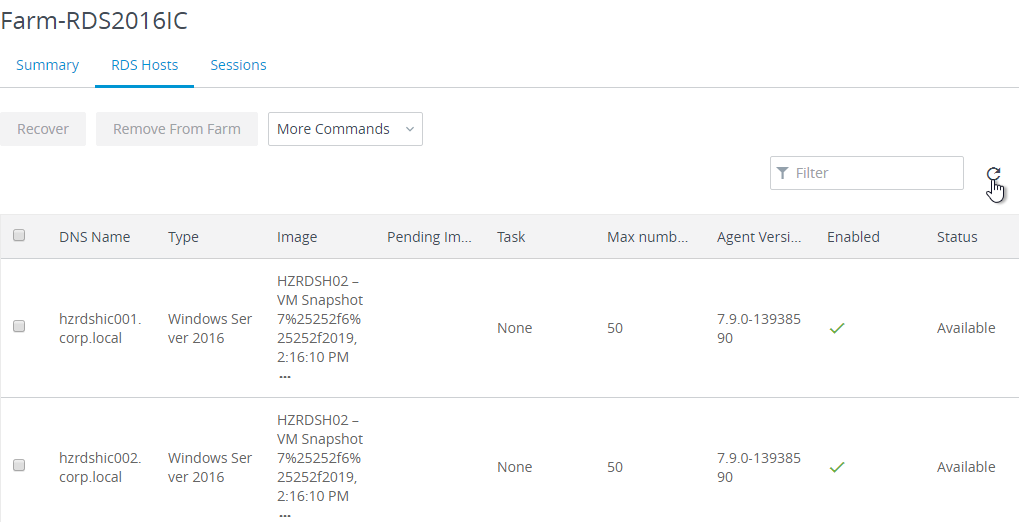Screen dimensions: 1019x522
Task: Expand image text ellipsis for hzrdshic001
Action: click(x=285, y=376)
